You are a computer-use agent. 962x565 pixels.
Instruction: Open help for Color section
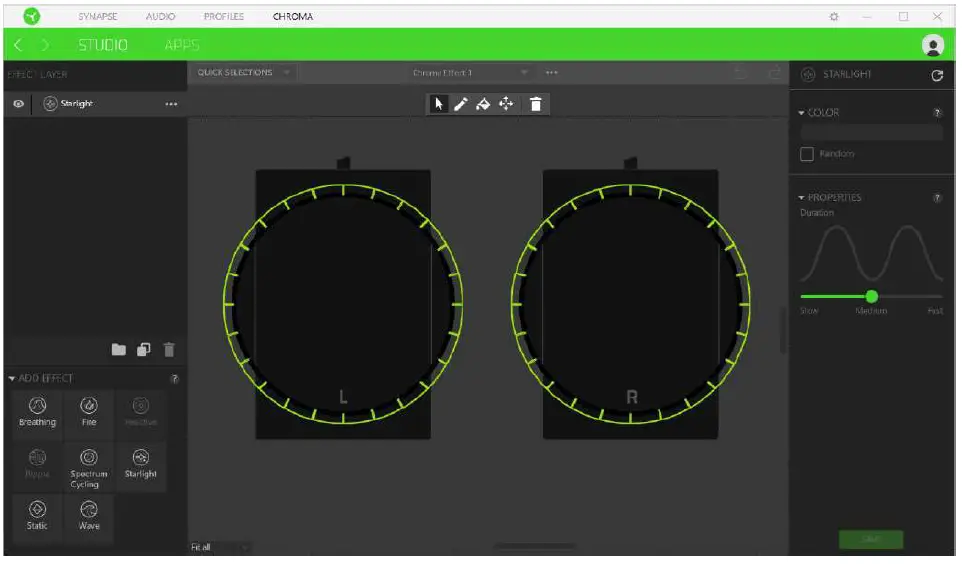(937, 113)
